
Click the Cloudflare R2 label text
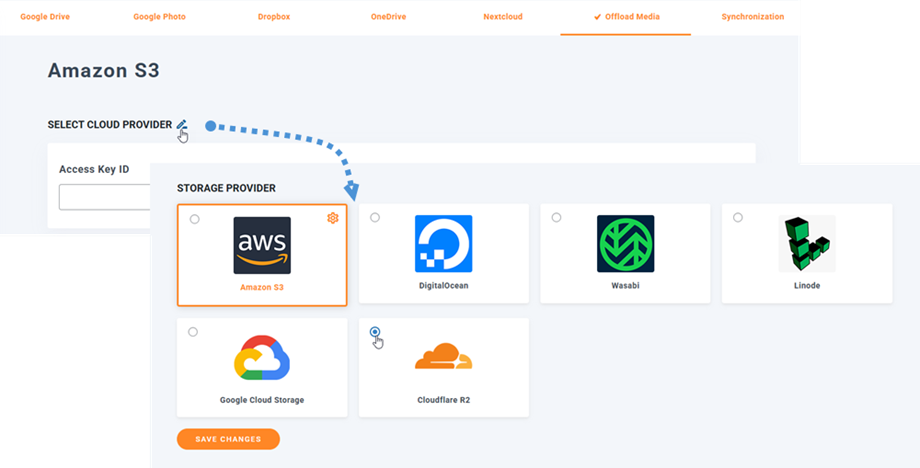444,401
